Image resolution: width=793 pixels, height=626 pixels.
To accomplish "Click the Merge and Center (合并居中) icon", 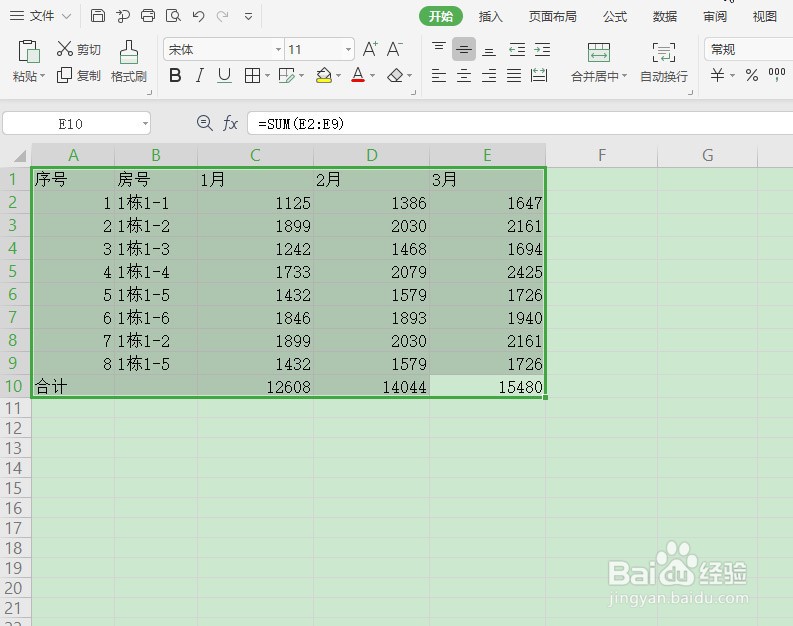I will coord(599,53).
